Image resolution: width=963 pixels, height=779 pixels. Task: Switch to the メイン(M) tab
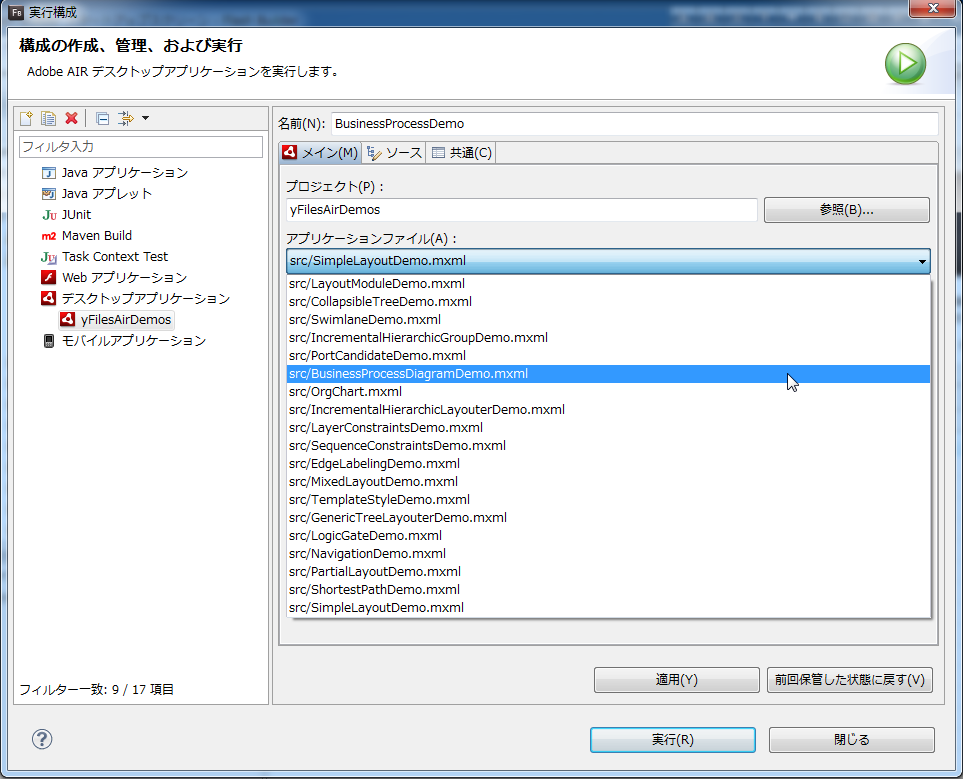320,152
